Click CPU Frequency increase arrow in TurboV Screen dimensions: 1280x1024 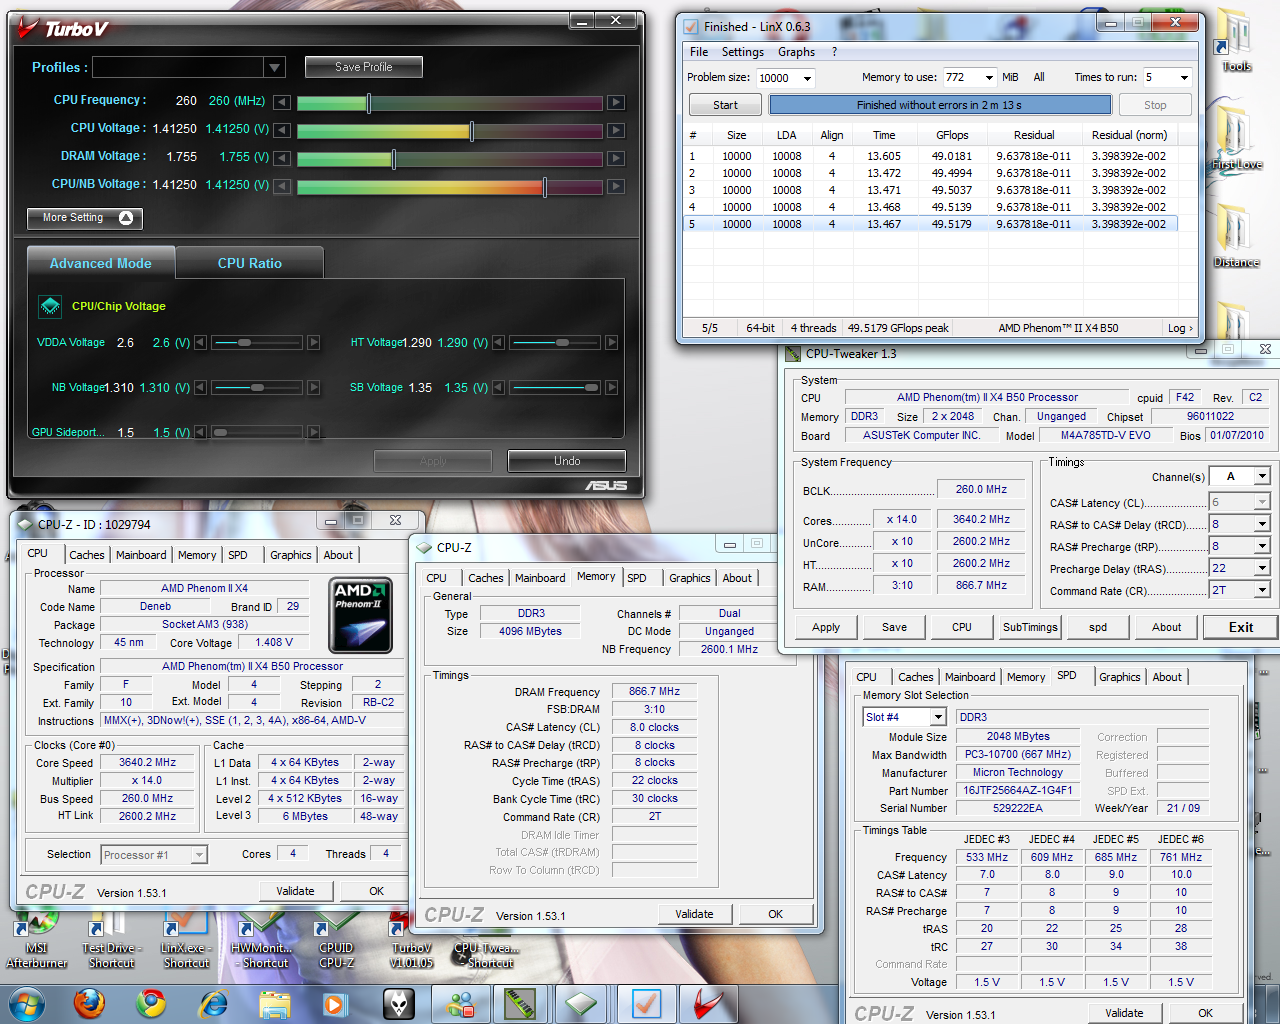tap(616, 102)
